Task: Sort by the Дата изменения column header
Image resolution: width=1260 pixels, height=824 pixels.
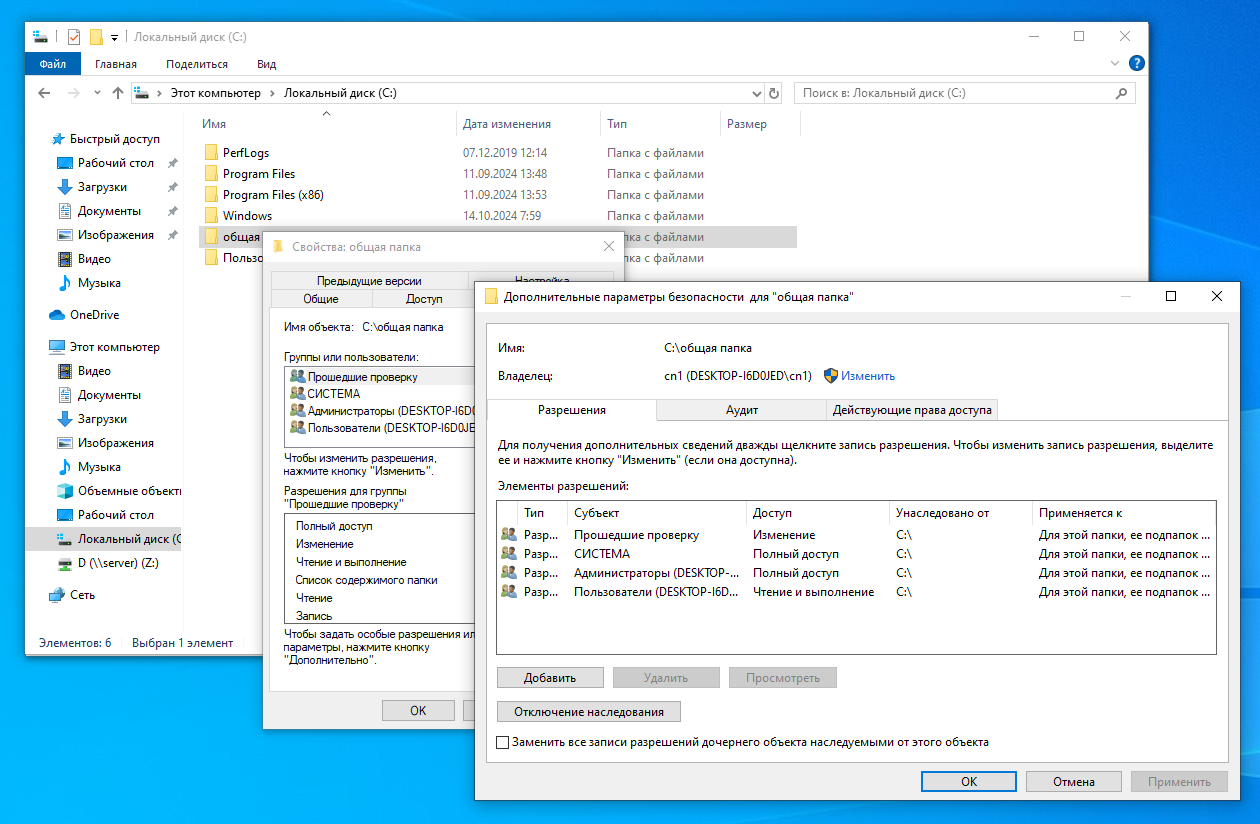Action: coord(528,124)
